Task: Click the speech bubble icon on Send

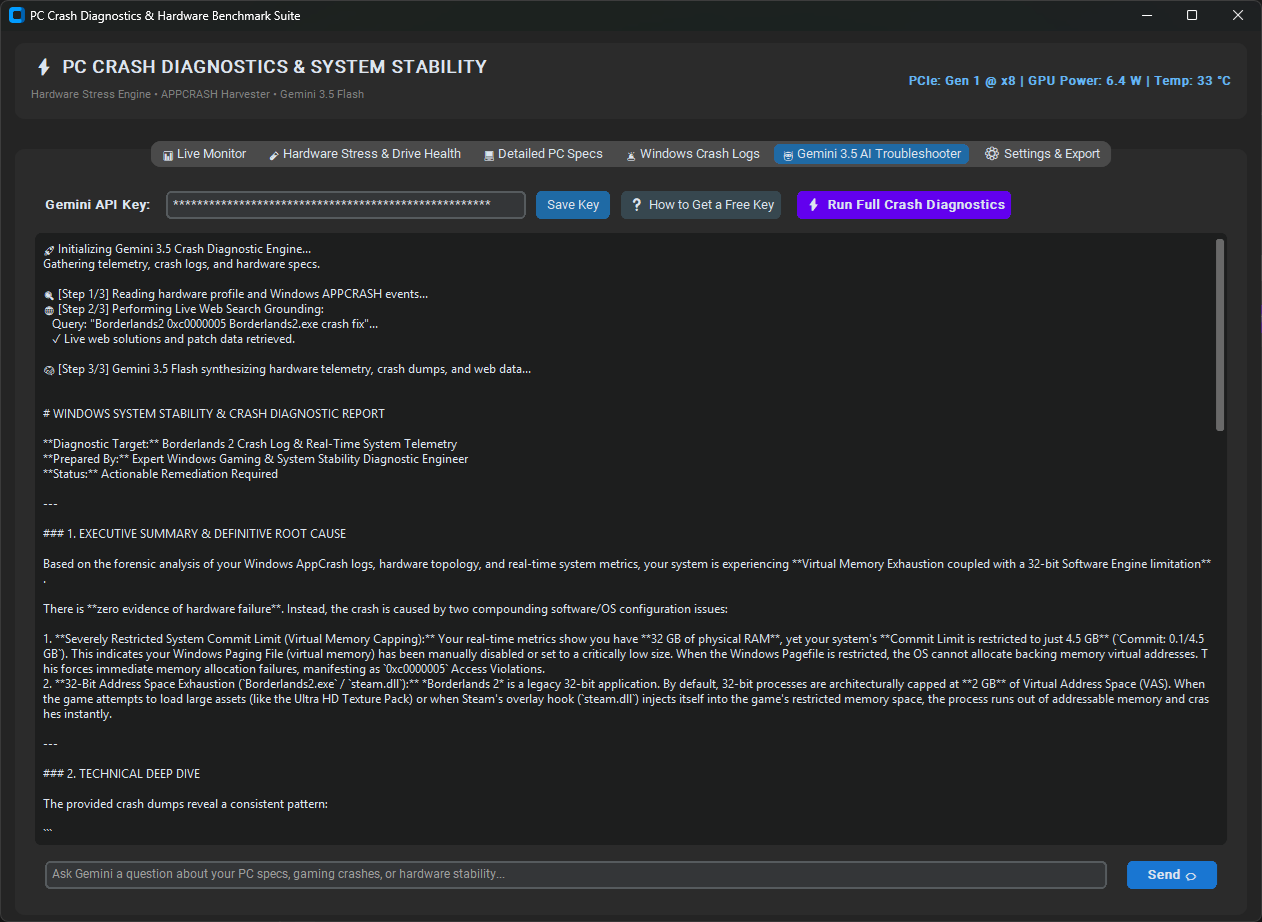Action: [1191, 876]
